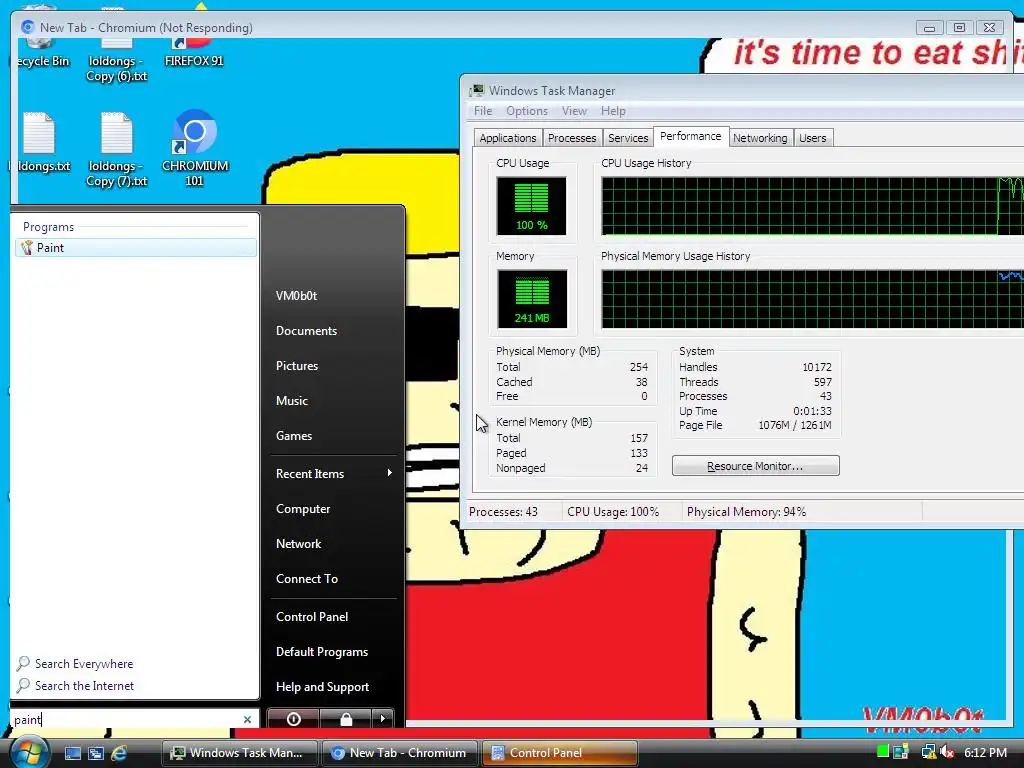Expand the shutdown options arrow
The height and width of the screenshot is (768, 1024).
(383, 719)
